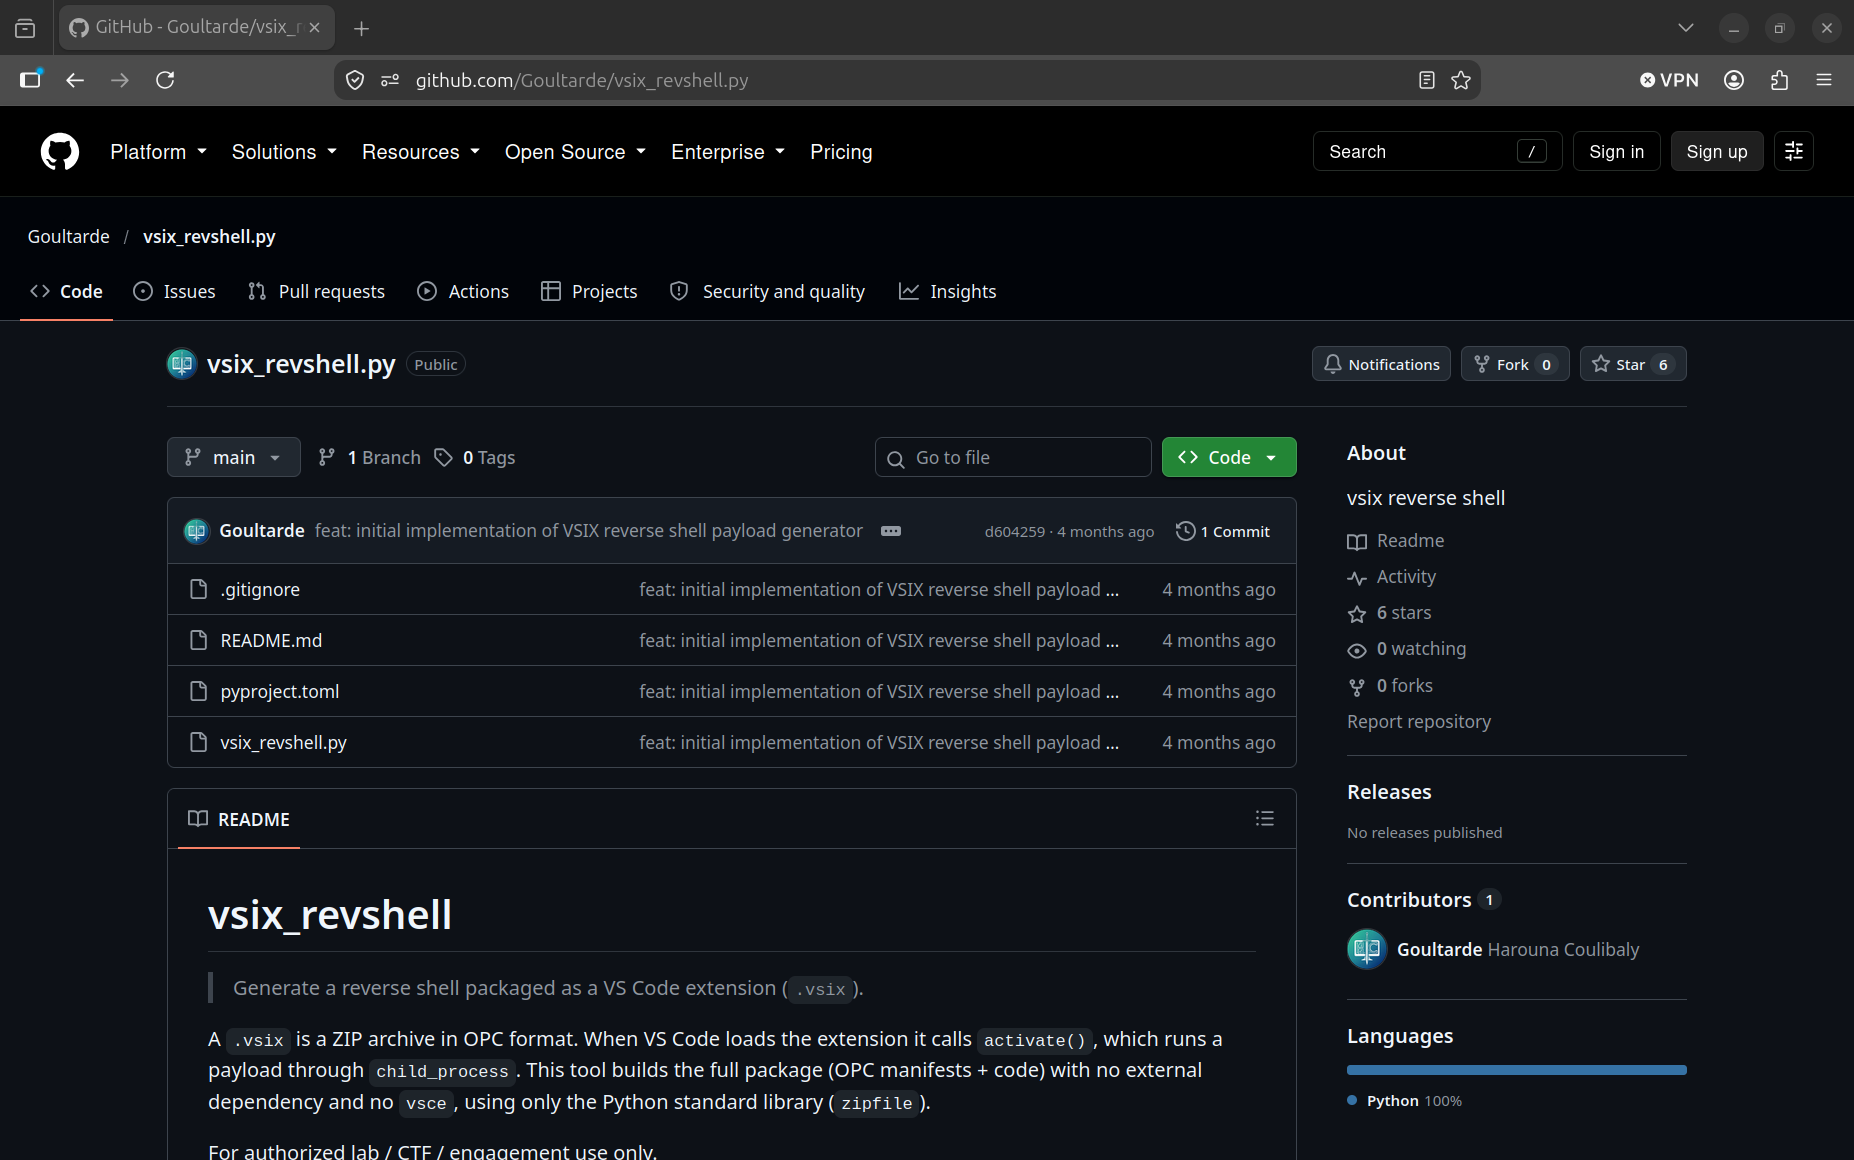Click the Goultarde contributor avatar
This screenshot has height=1160, width=1854.
coord(1367,949)
